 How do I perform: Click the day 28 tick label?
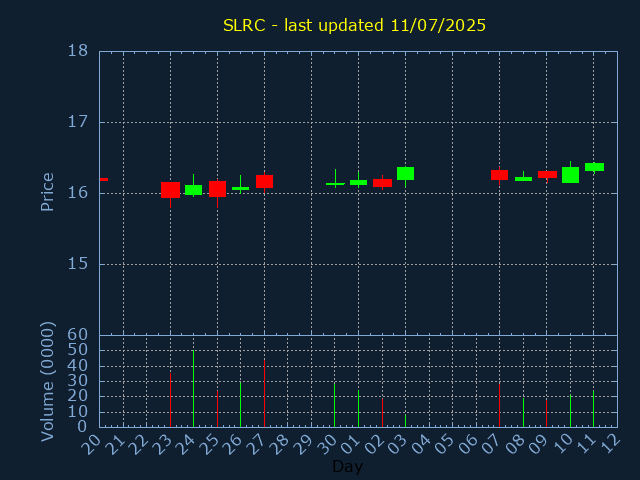(x=280, y=444)
